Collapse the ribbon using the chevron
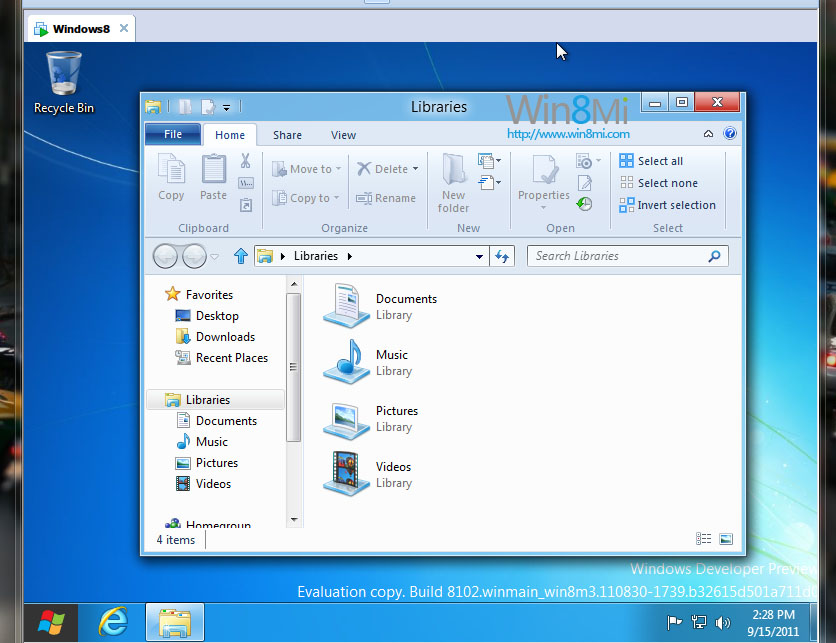Image resolution: width=836 pixels, height=643 pixels. 709,134
